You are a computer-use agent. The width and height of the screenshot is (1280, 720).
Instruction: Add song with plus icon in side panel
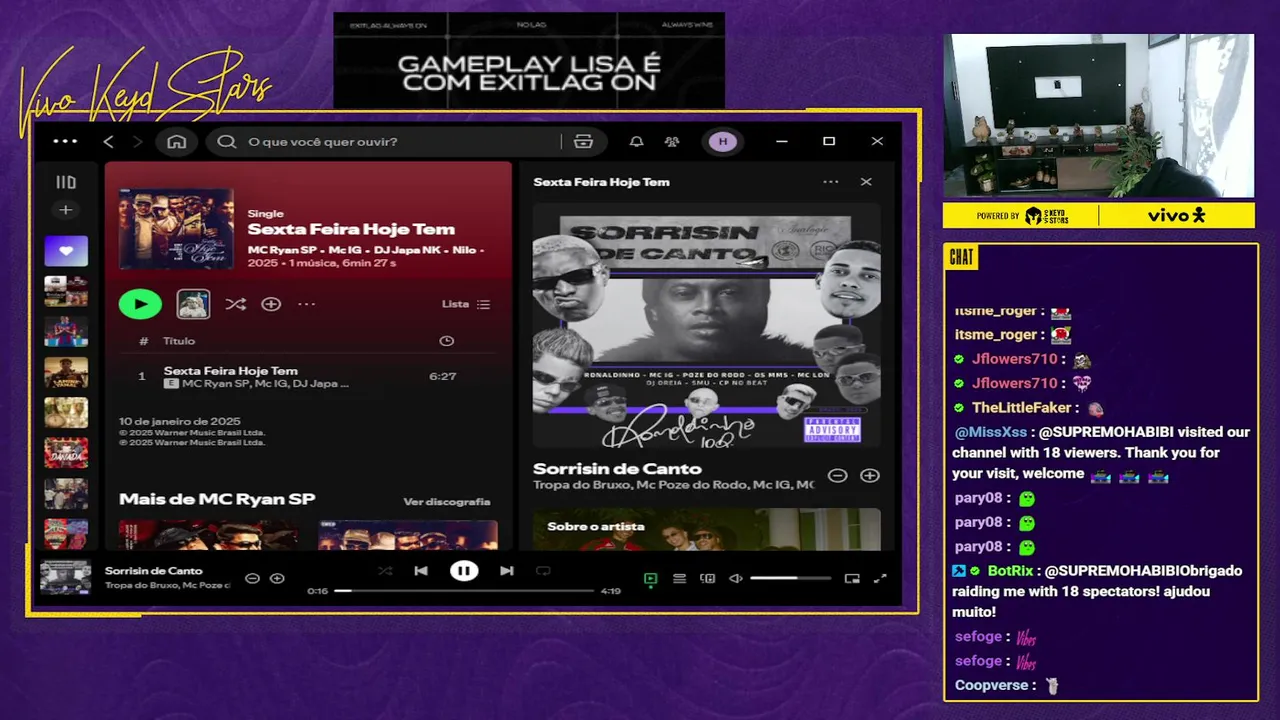click(x=870, y=476)
